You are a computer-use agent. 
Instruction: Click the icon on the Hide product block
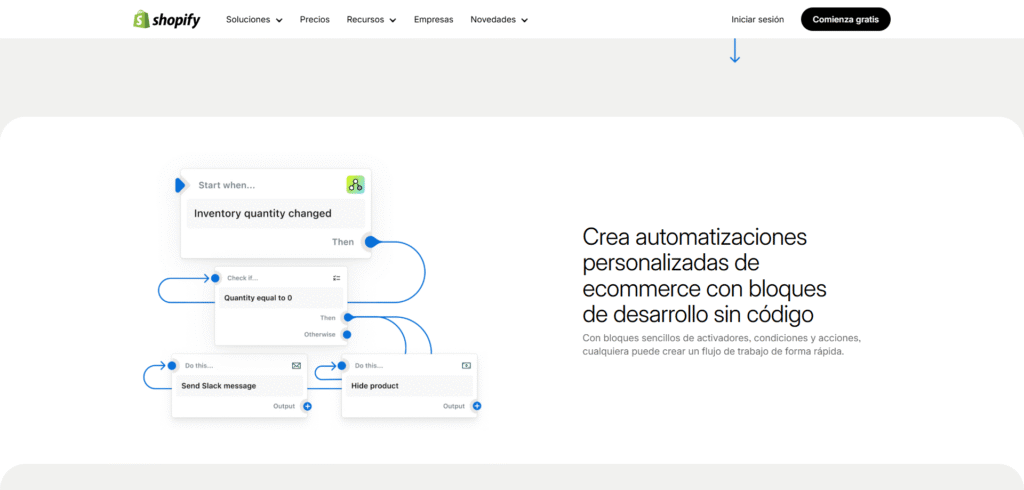tap(466, 366)
